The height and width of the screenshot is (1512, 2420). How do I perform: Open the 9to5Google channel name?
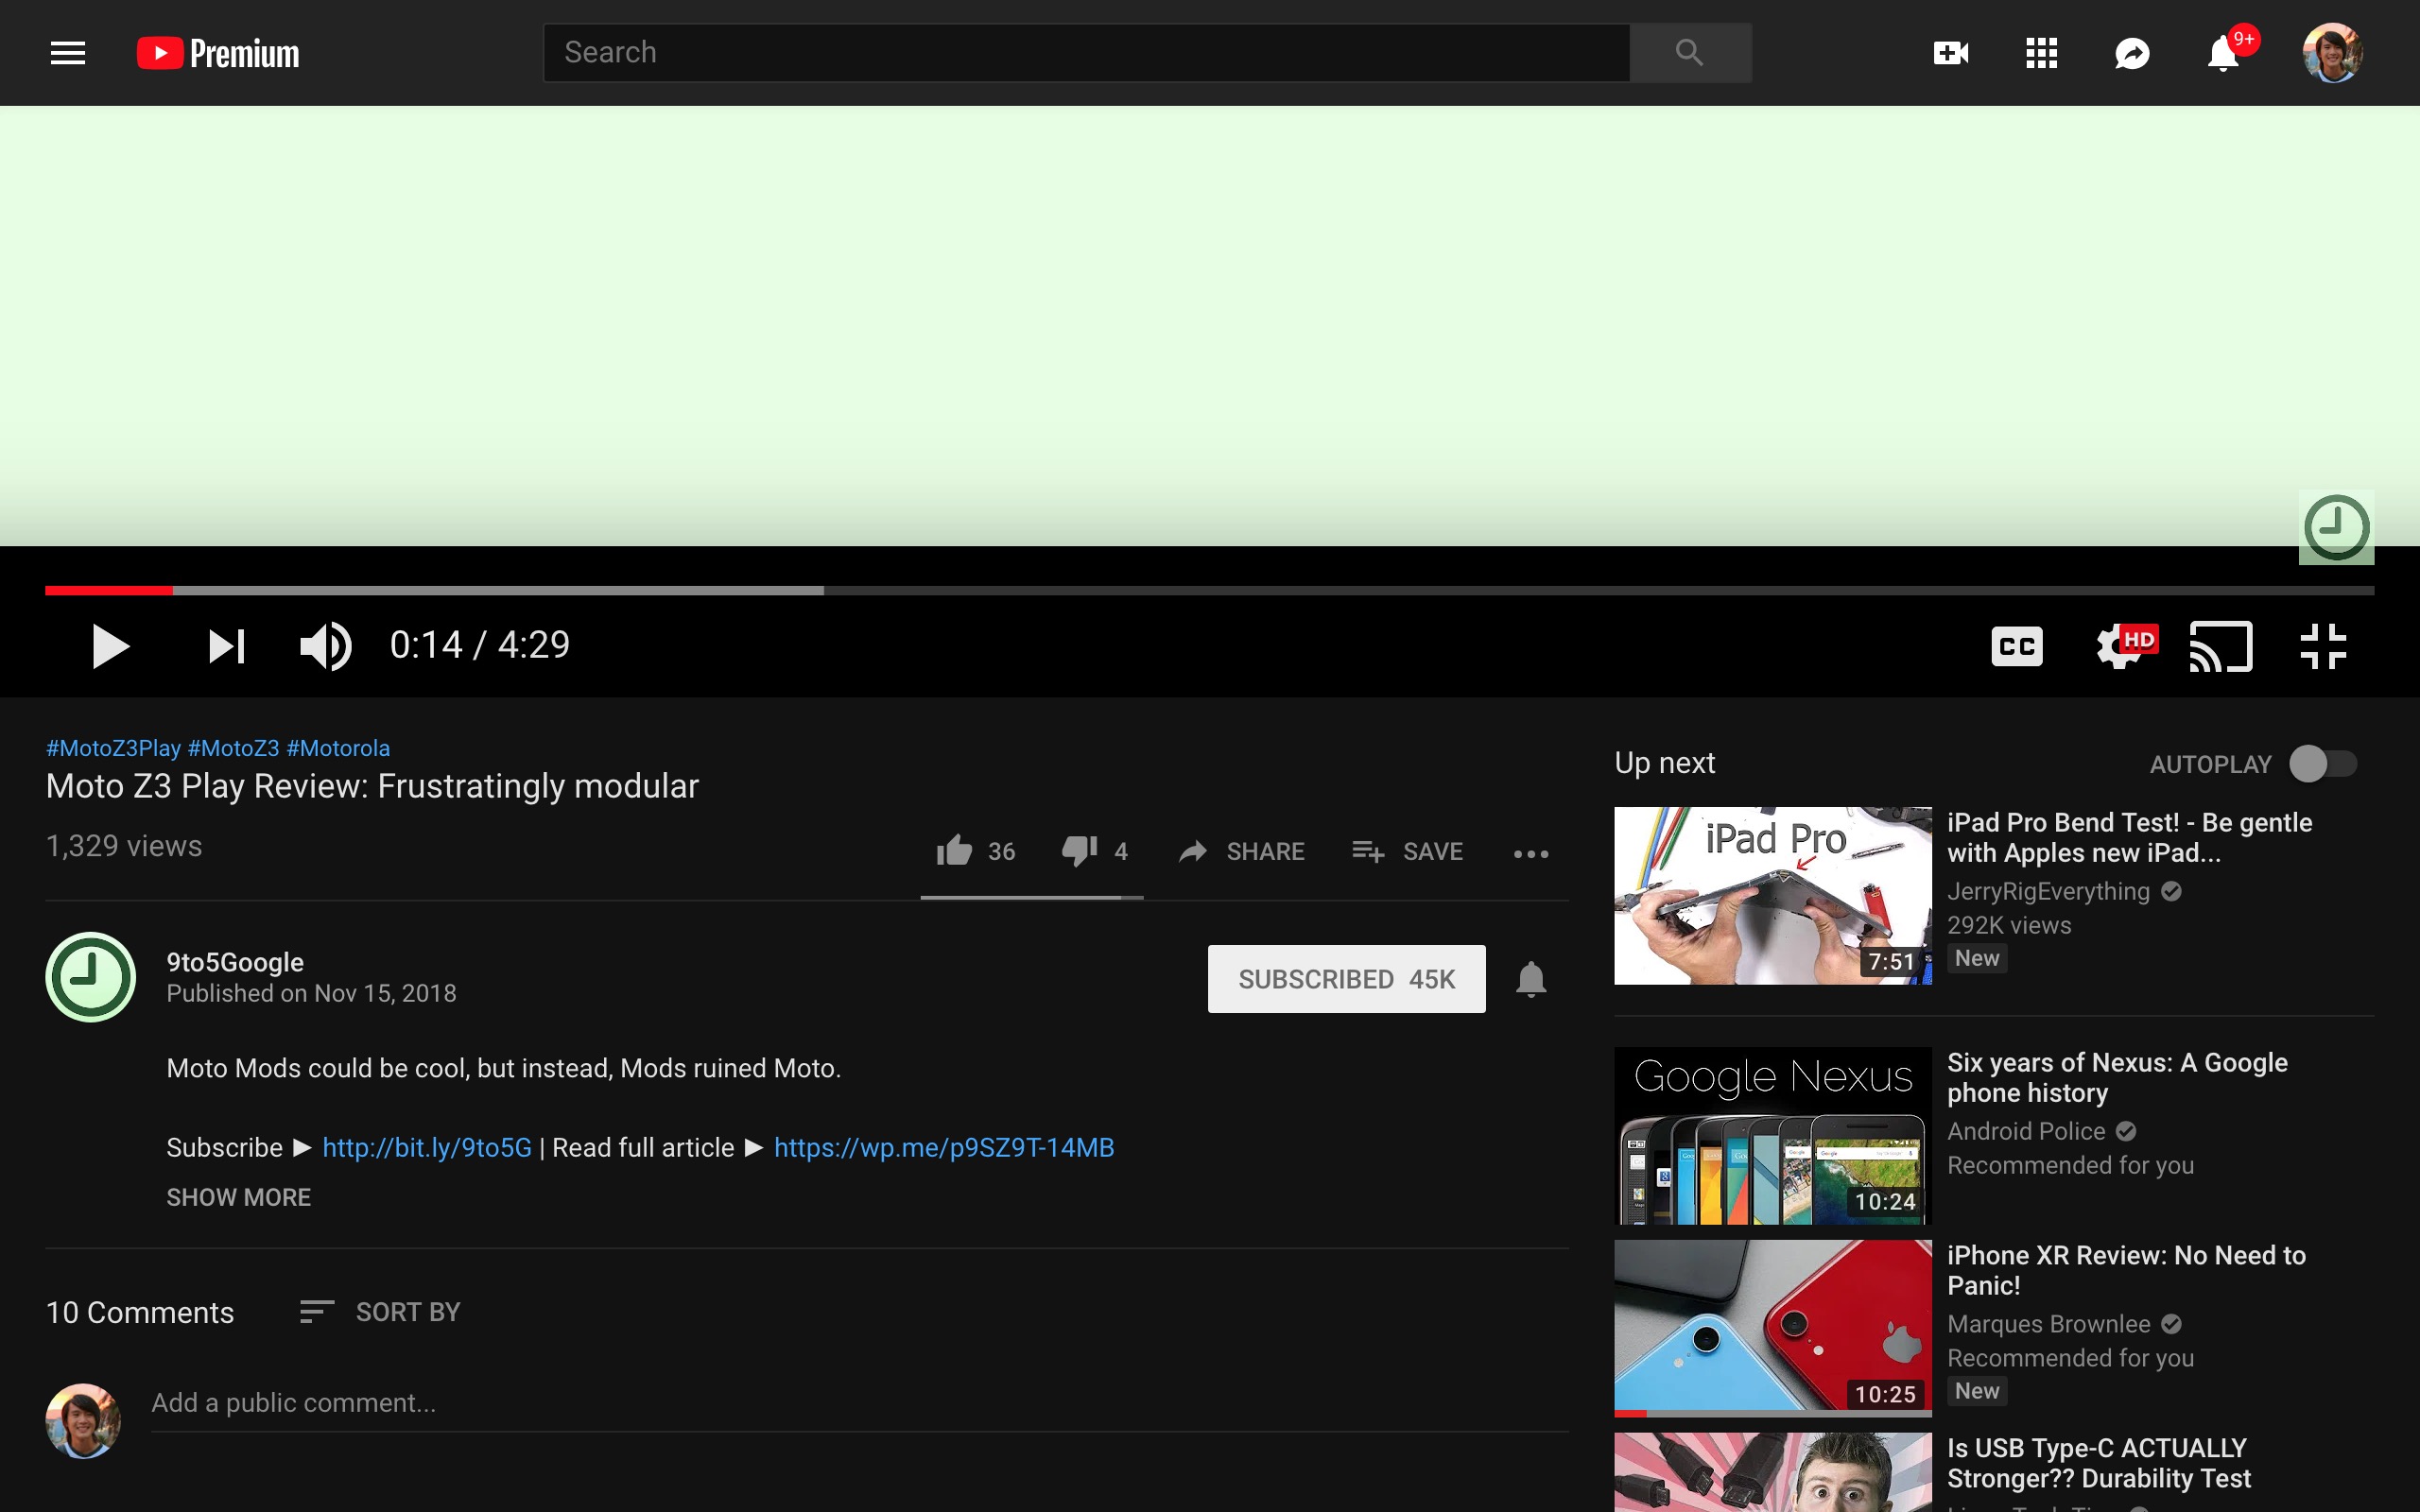click(235, 962)
